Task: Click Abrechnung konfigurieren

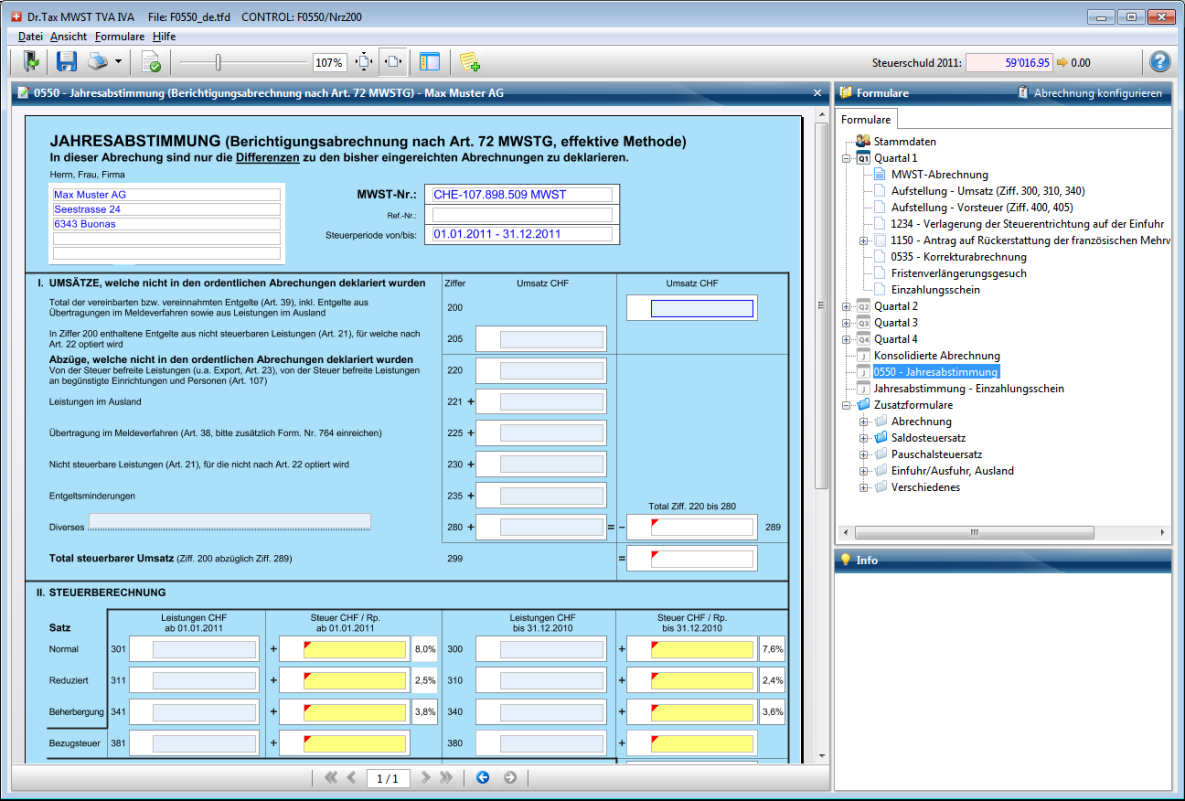Action: (1090, 93)
